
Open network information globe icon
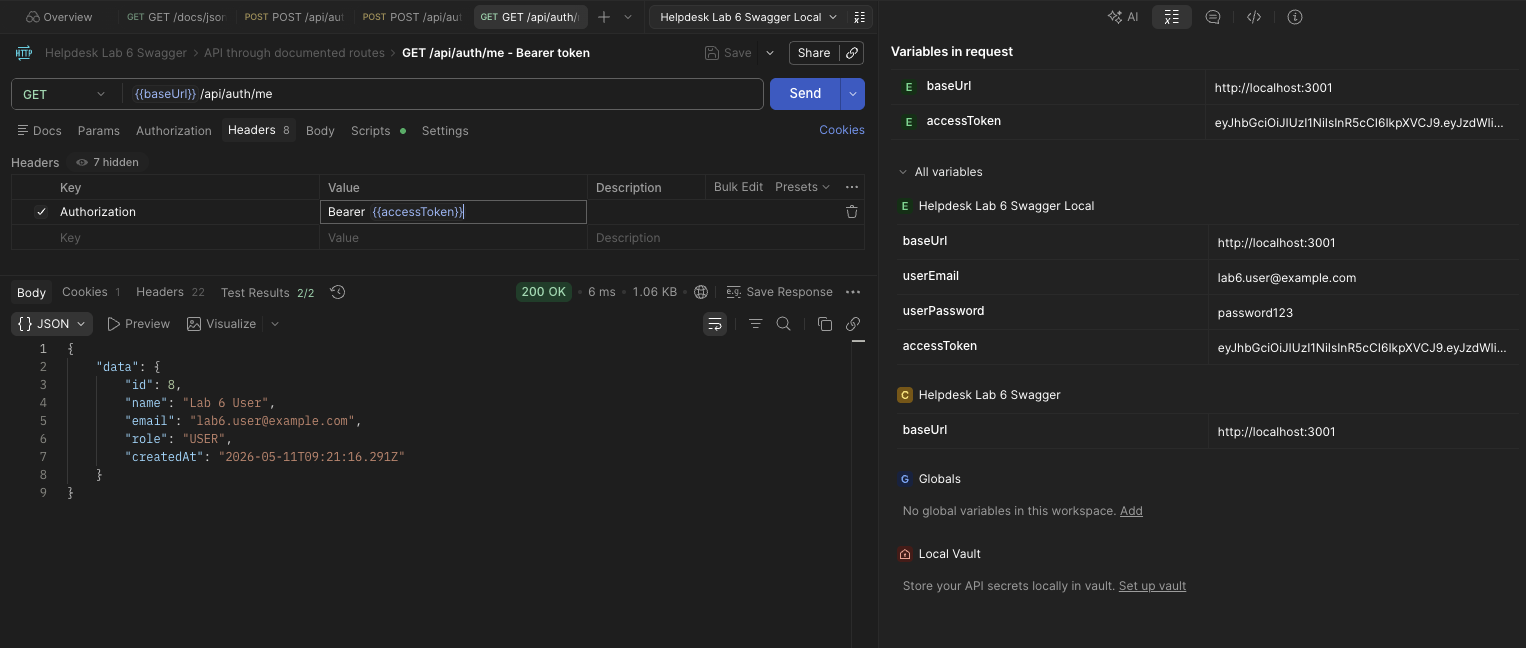point(701,292)
